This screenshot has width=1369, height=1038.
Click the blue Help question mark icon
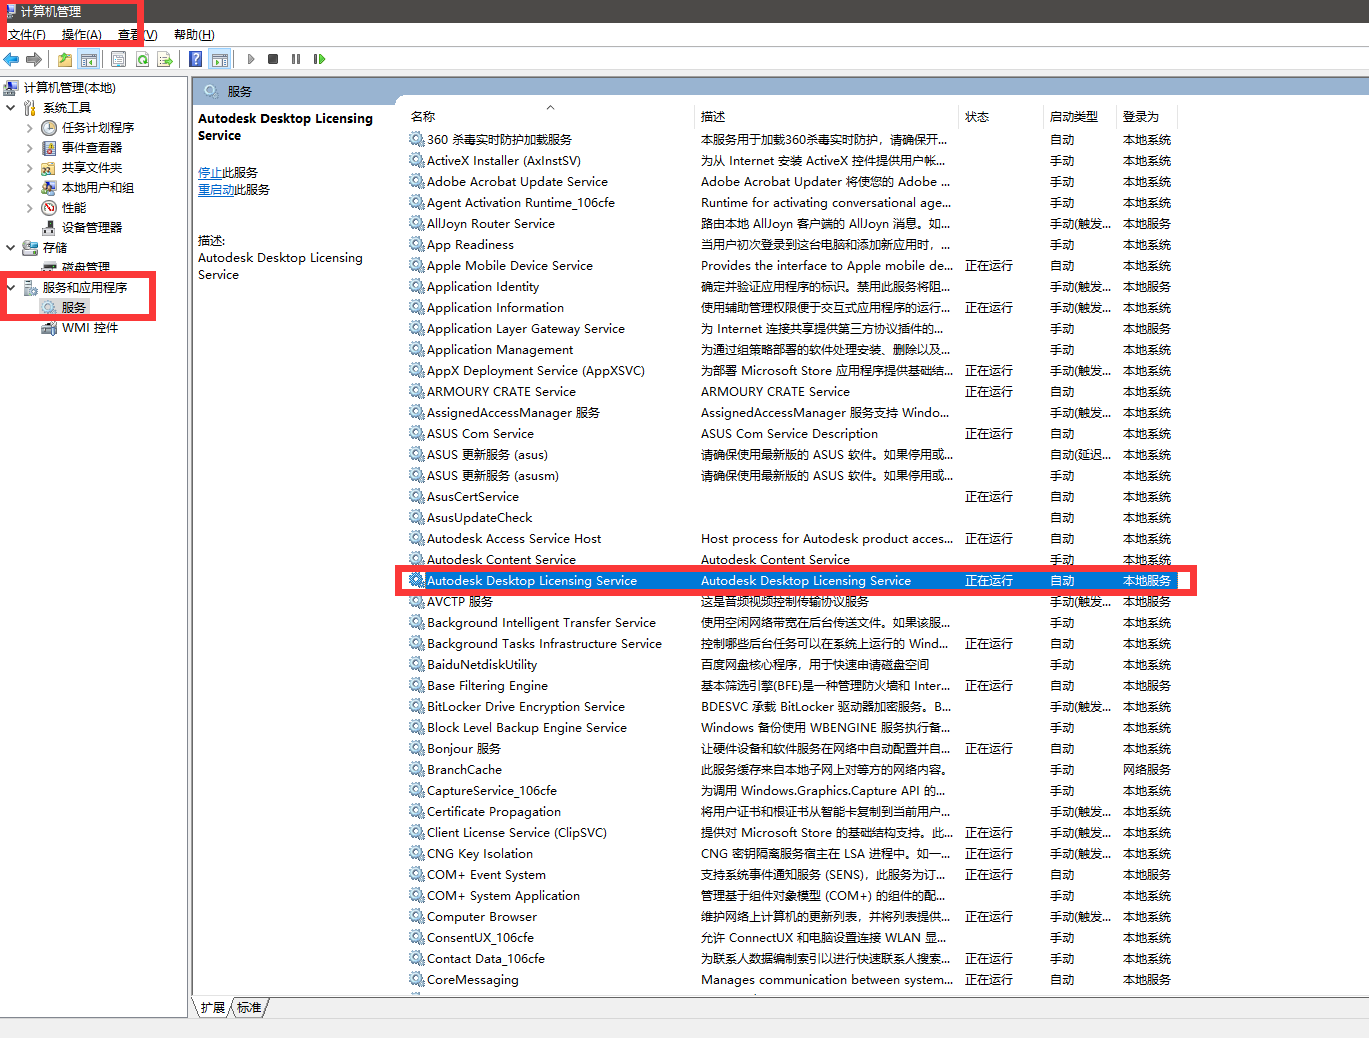point(196,59)
